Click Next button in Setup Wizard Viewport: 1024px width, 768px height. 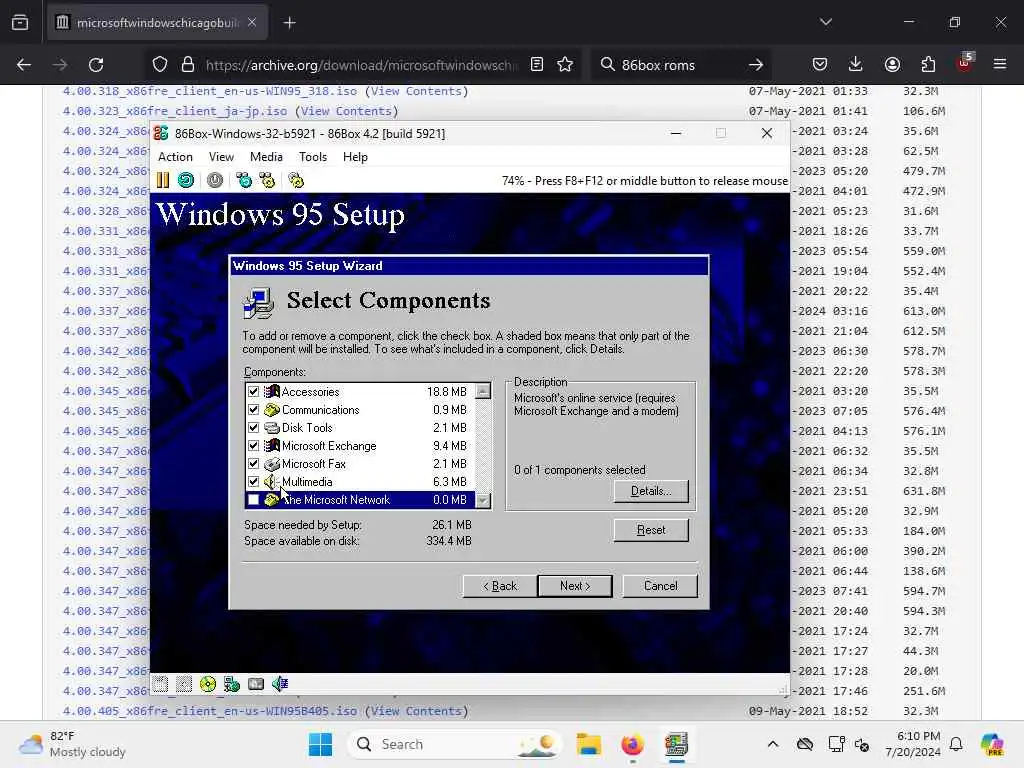coord(575,586)
